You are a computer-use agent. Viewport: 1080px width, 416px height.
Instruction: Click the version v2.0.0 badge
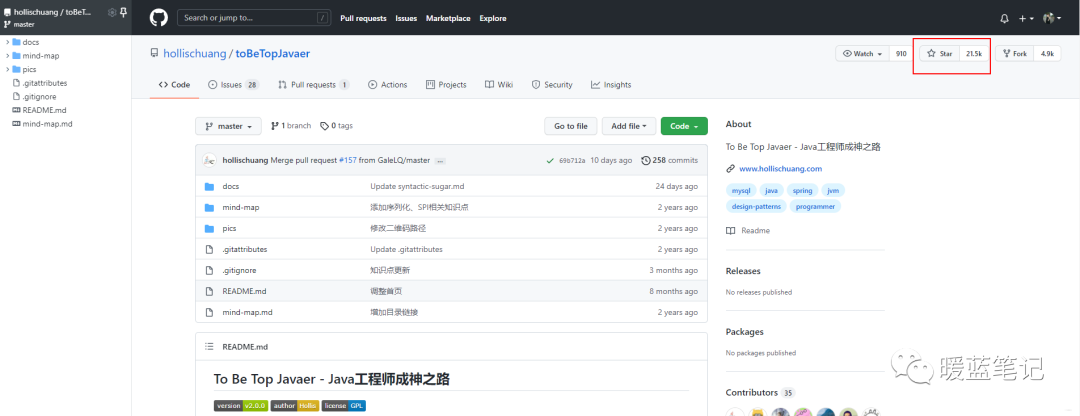coord(240,406)
